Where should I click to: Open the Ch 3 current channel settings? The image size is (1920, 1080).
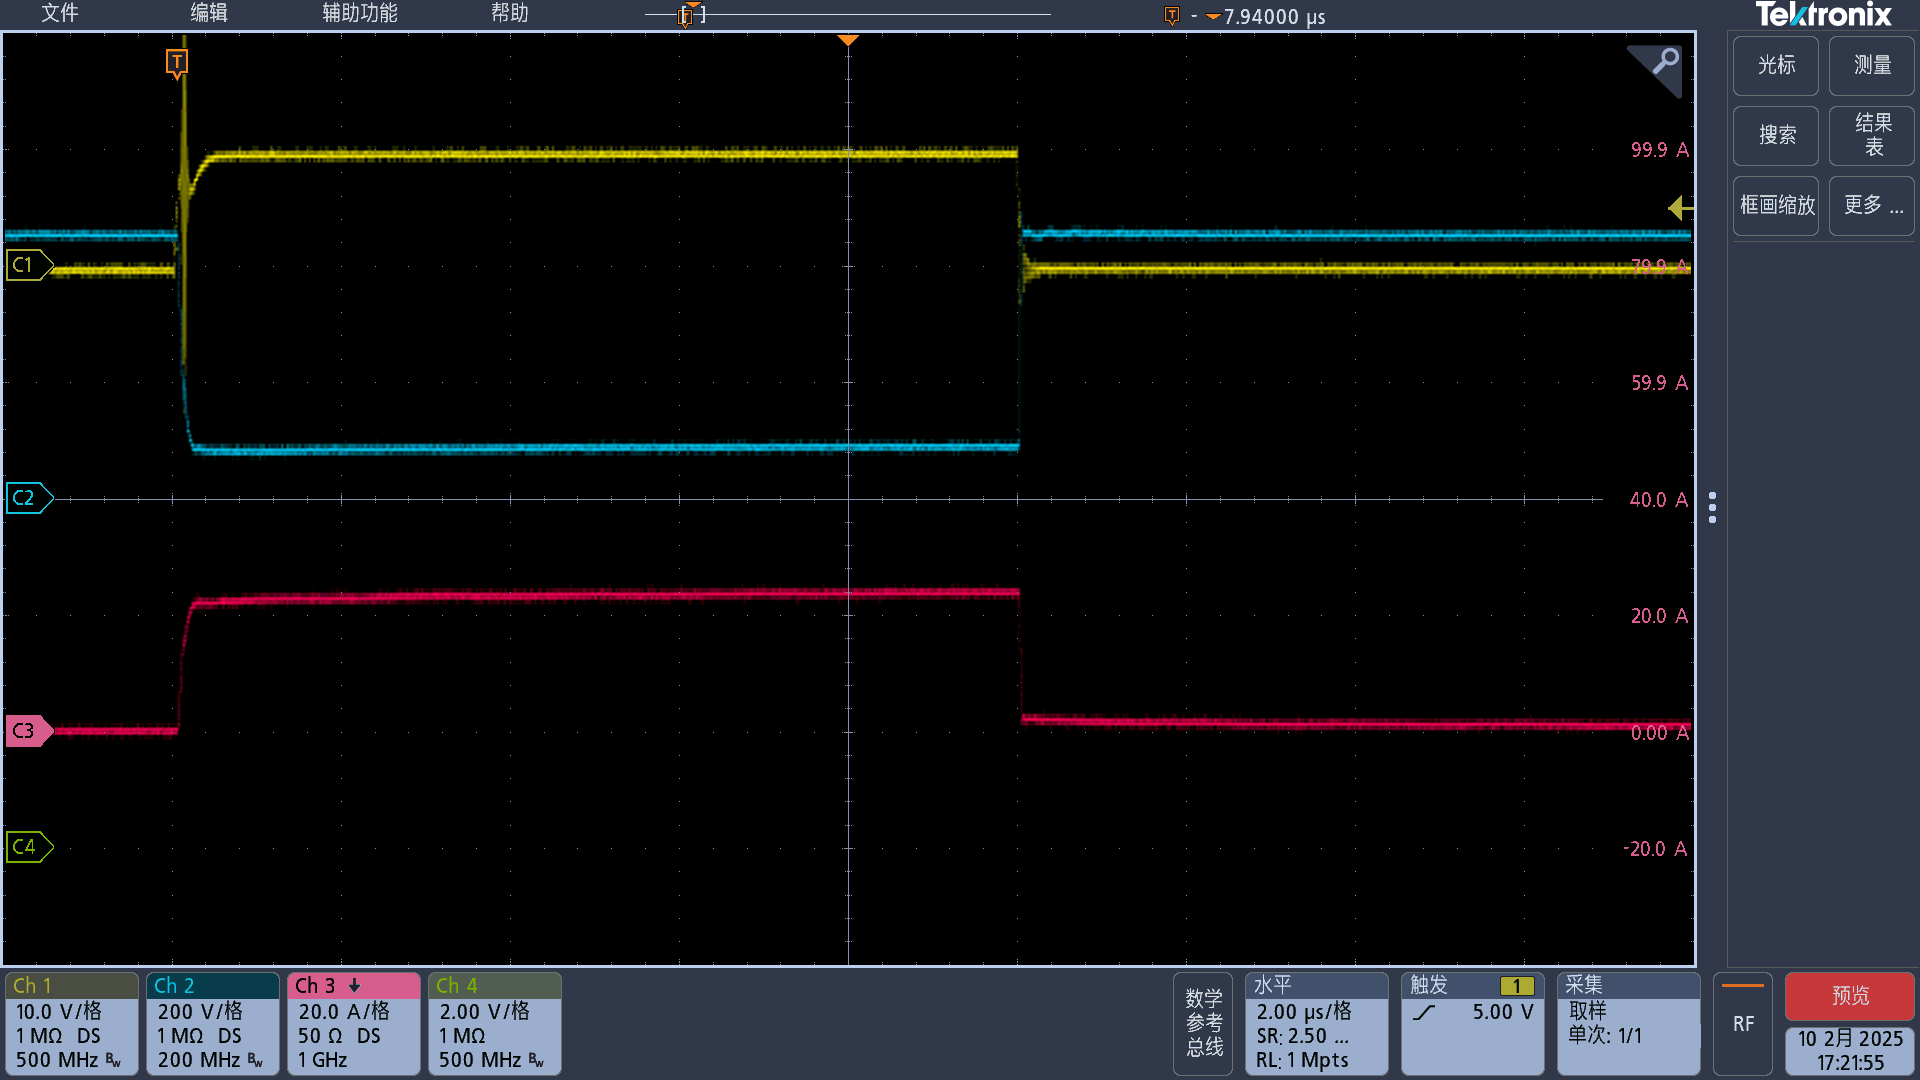pos(353,1023)
